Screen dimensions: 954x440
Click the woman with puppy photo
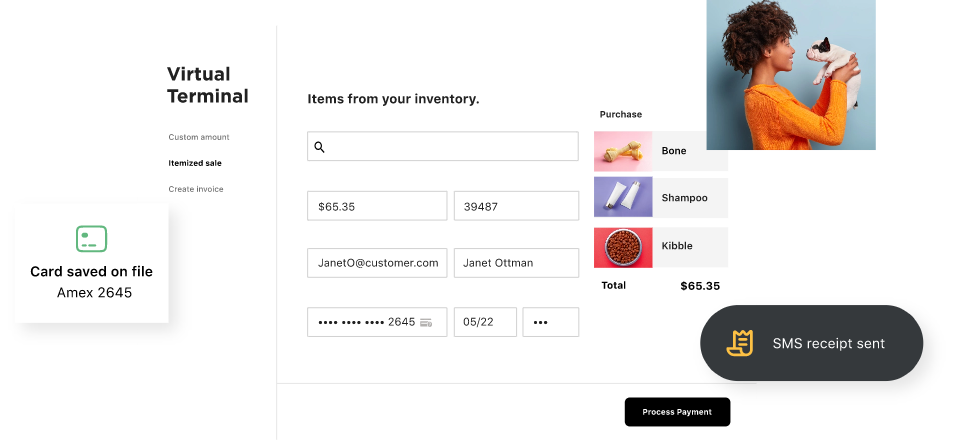pos(790,75)
